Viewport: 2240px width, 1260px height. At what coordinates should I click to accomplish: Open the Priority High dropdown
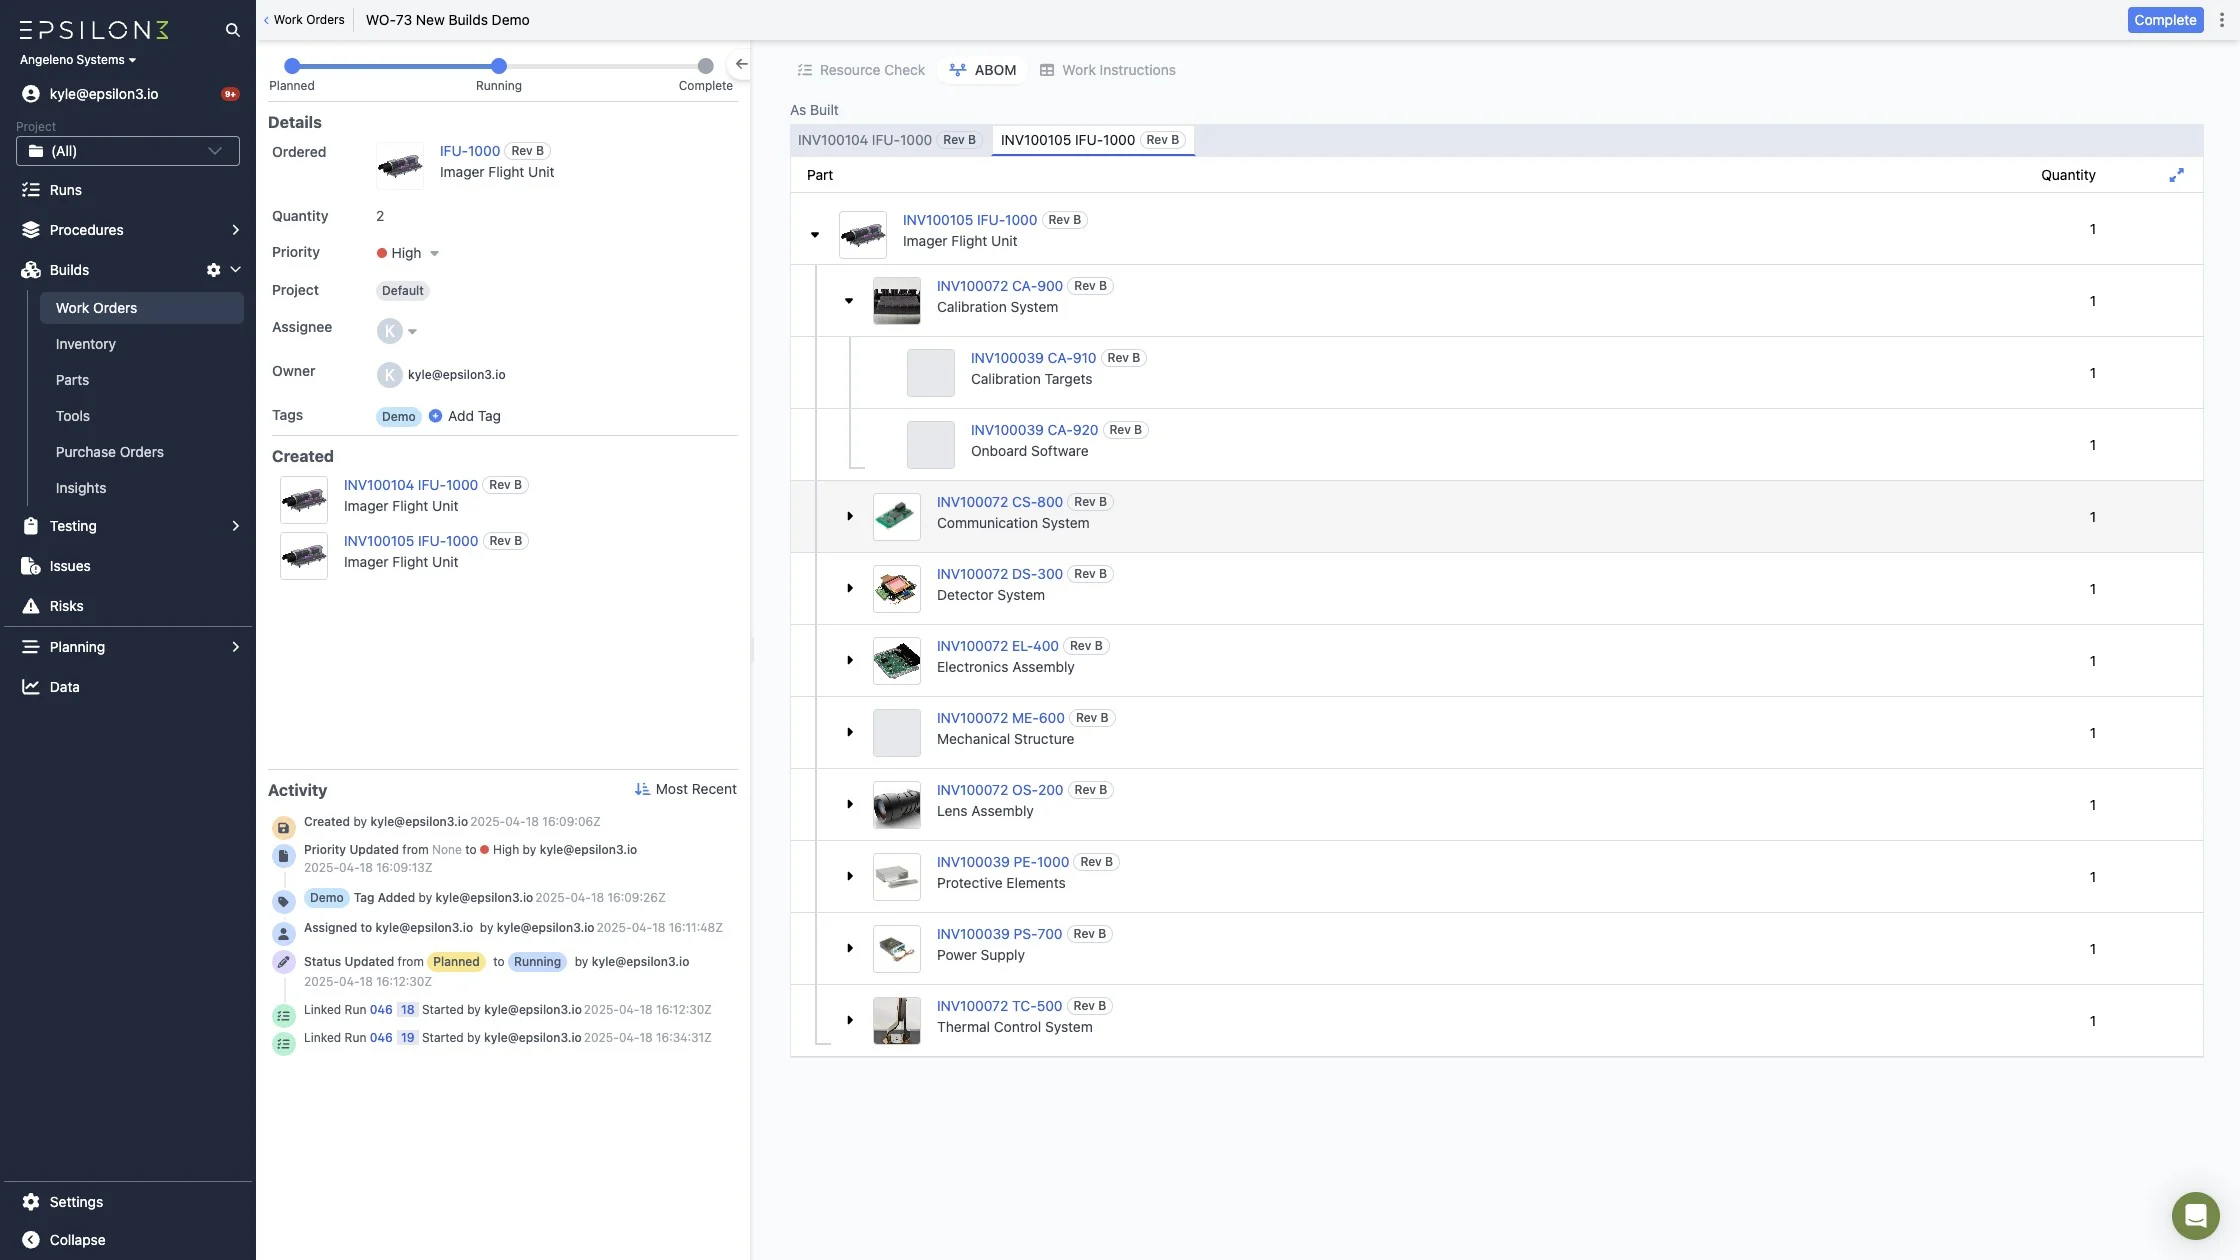(408, 253)
